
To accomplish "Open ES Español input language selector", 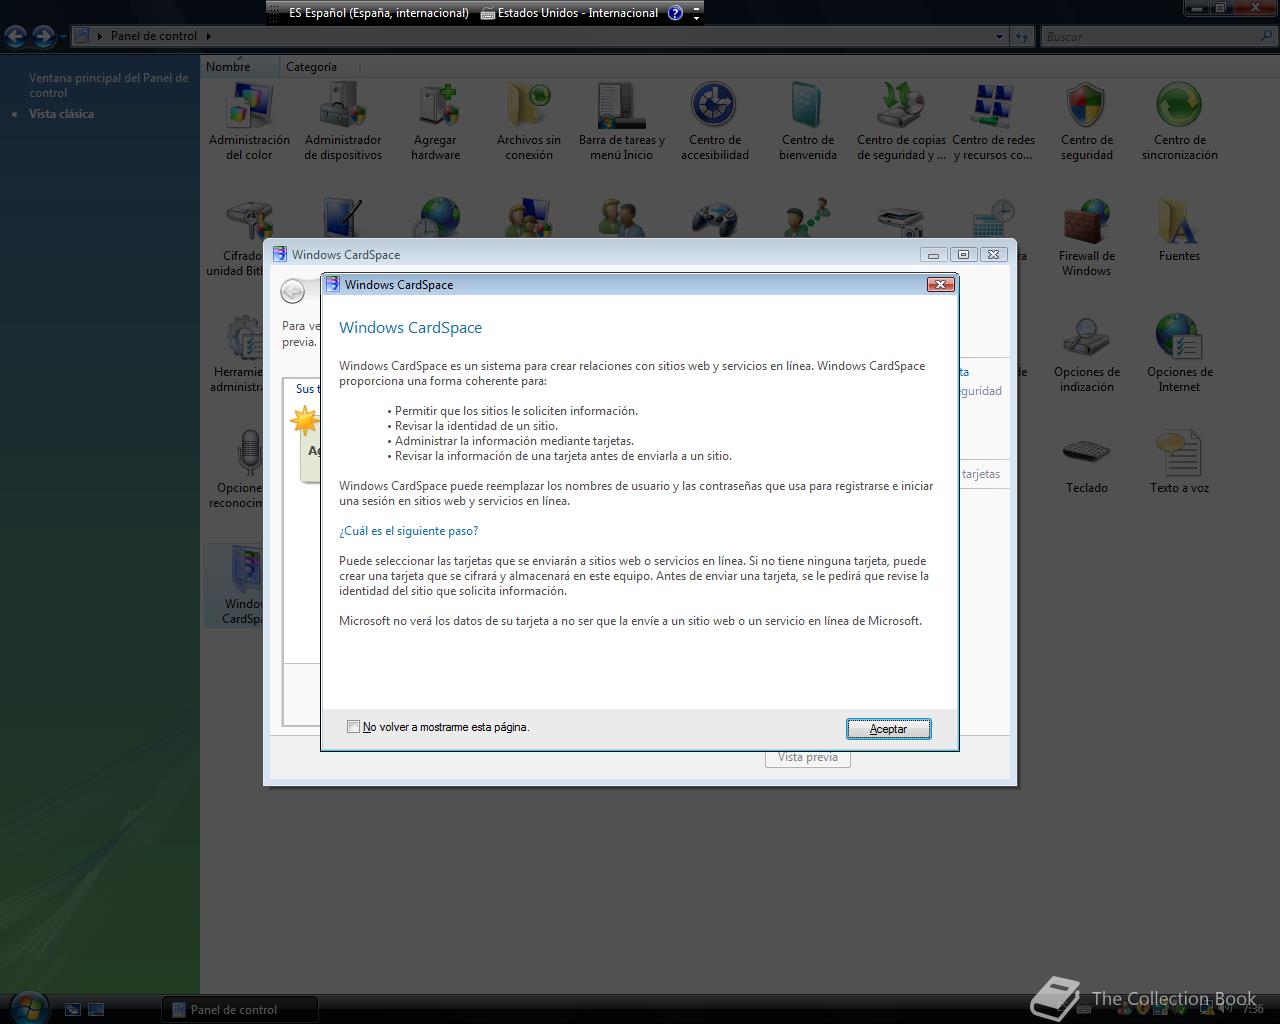I will click(x=378, y=13).
